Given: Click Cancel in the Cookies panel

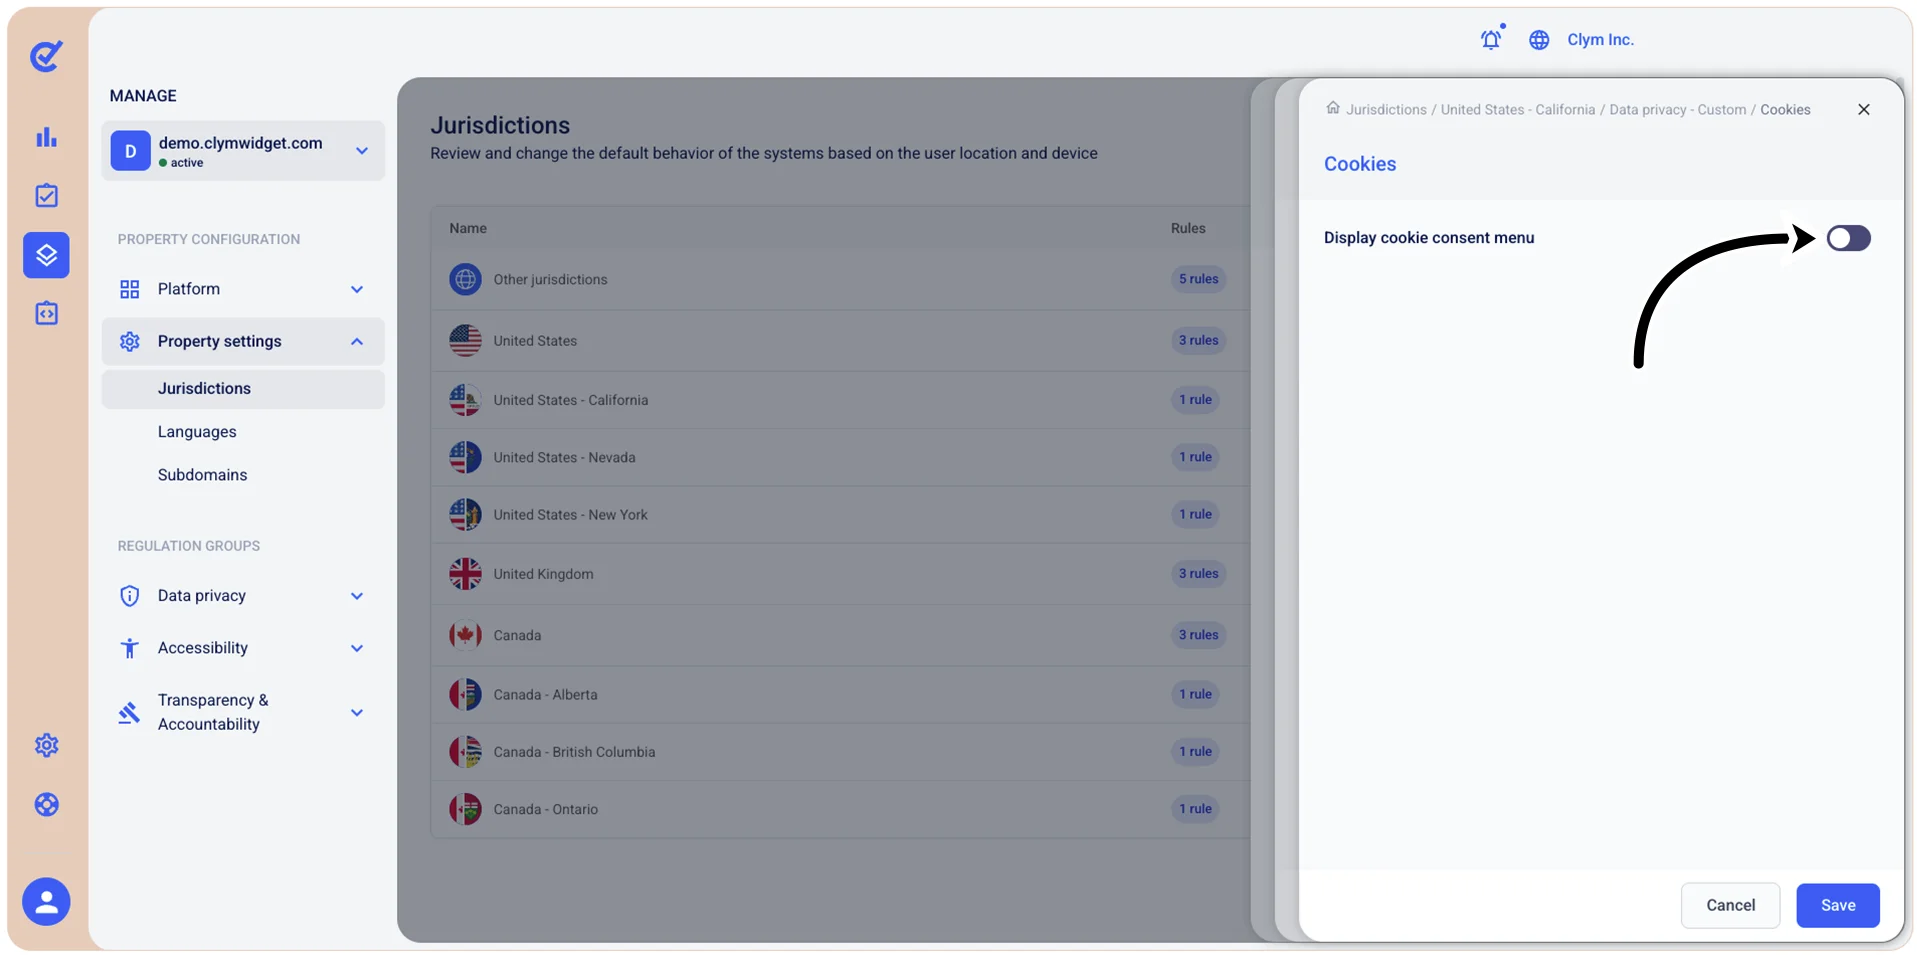Looking at the screenshot, I should coord(1730,905).
